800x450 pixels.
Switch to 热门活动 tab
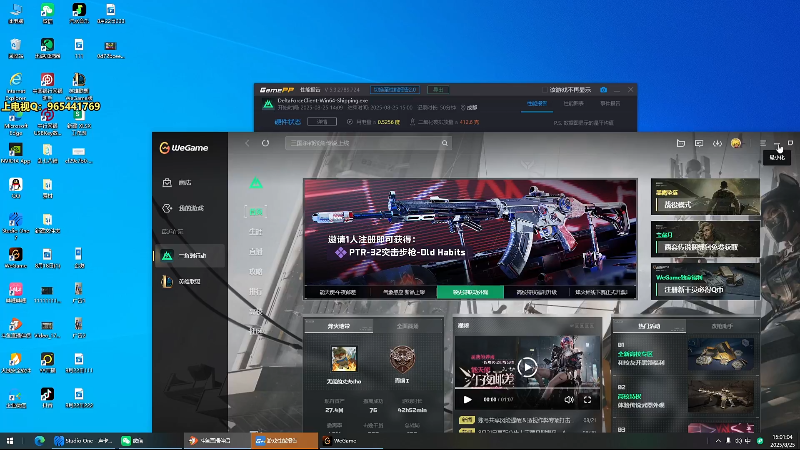point(649,326)
